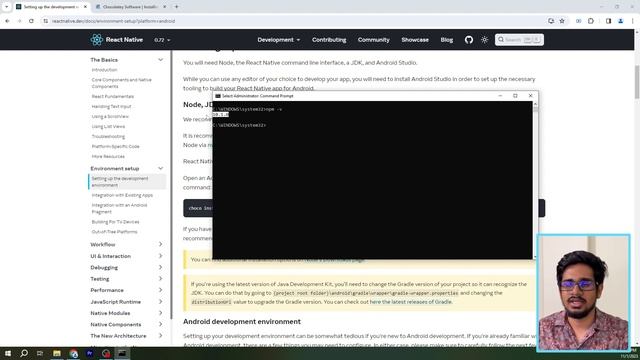
Task: Open the Contributing nav item
Action: 329,40
